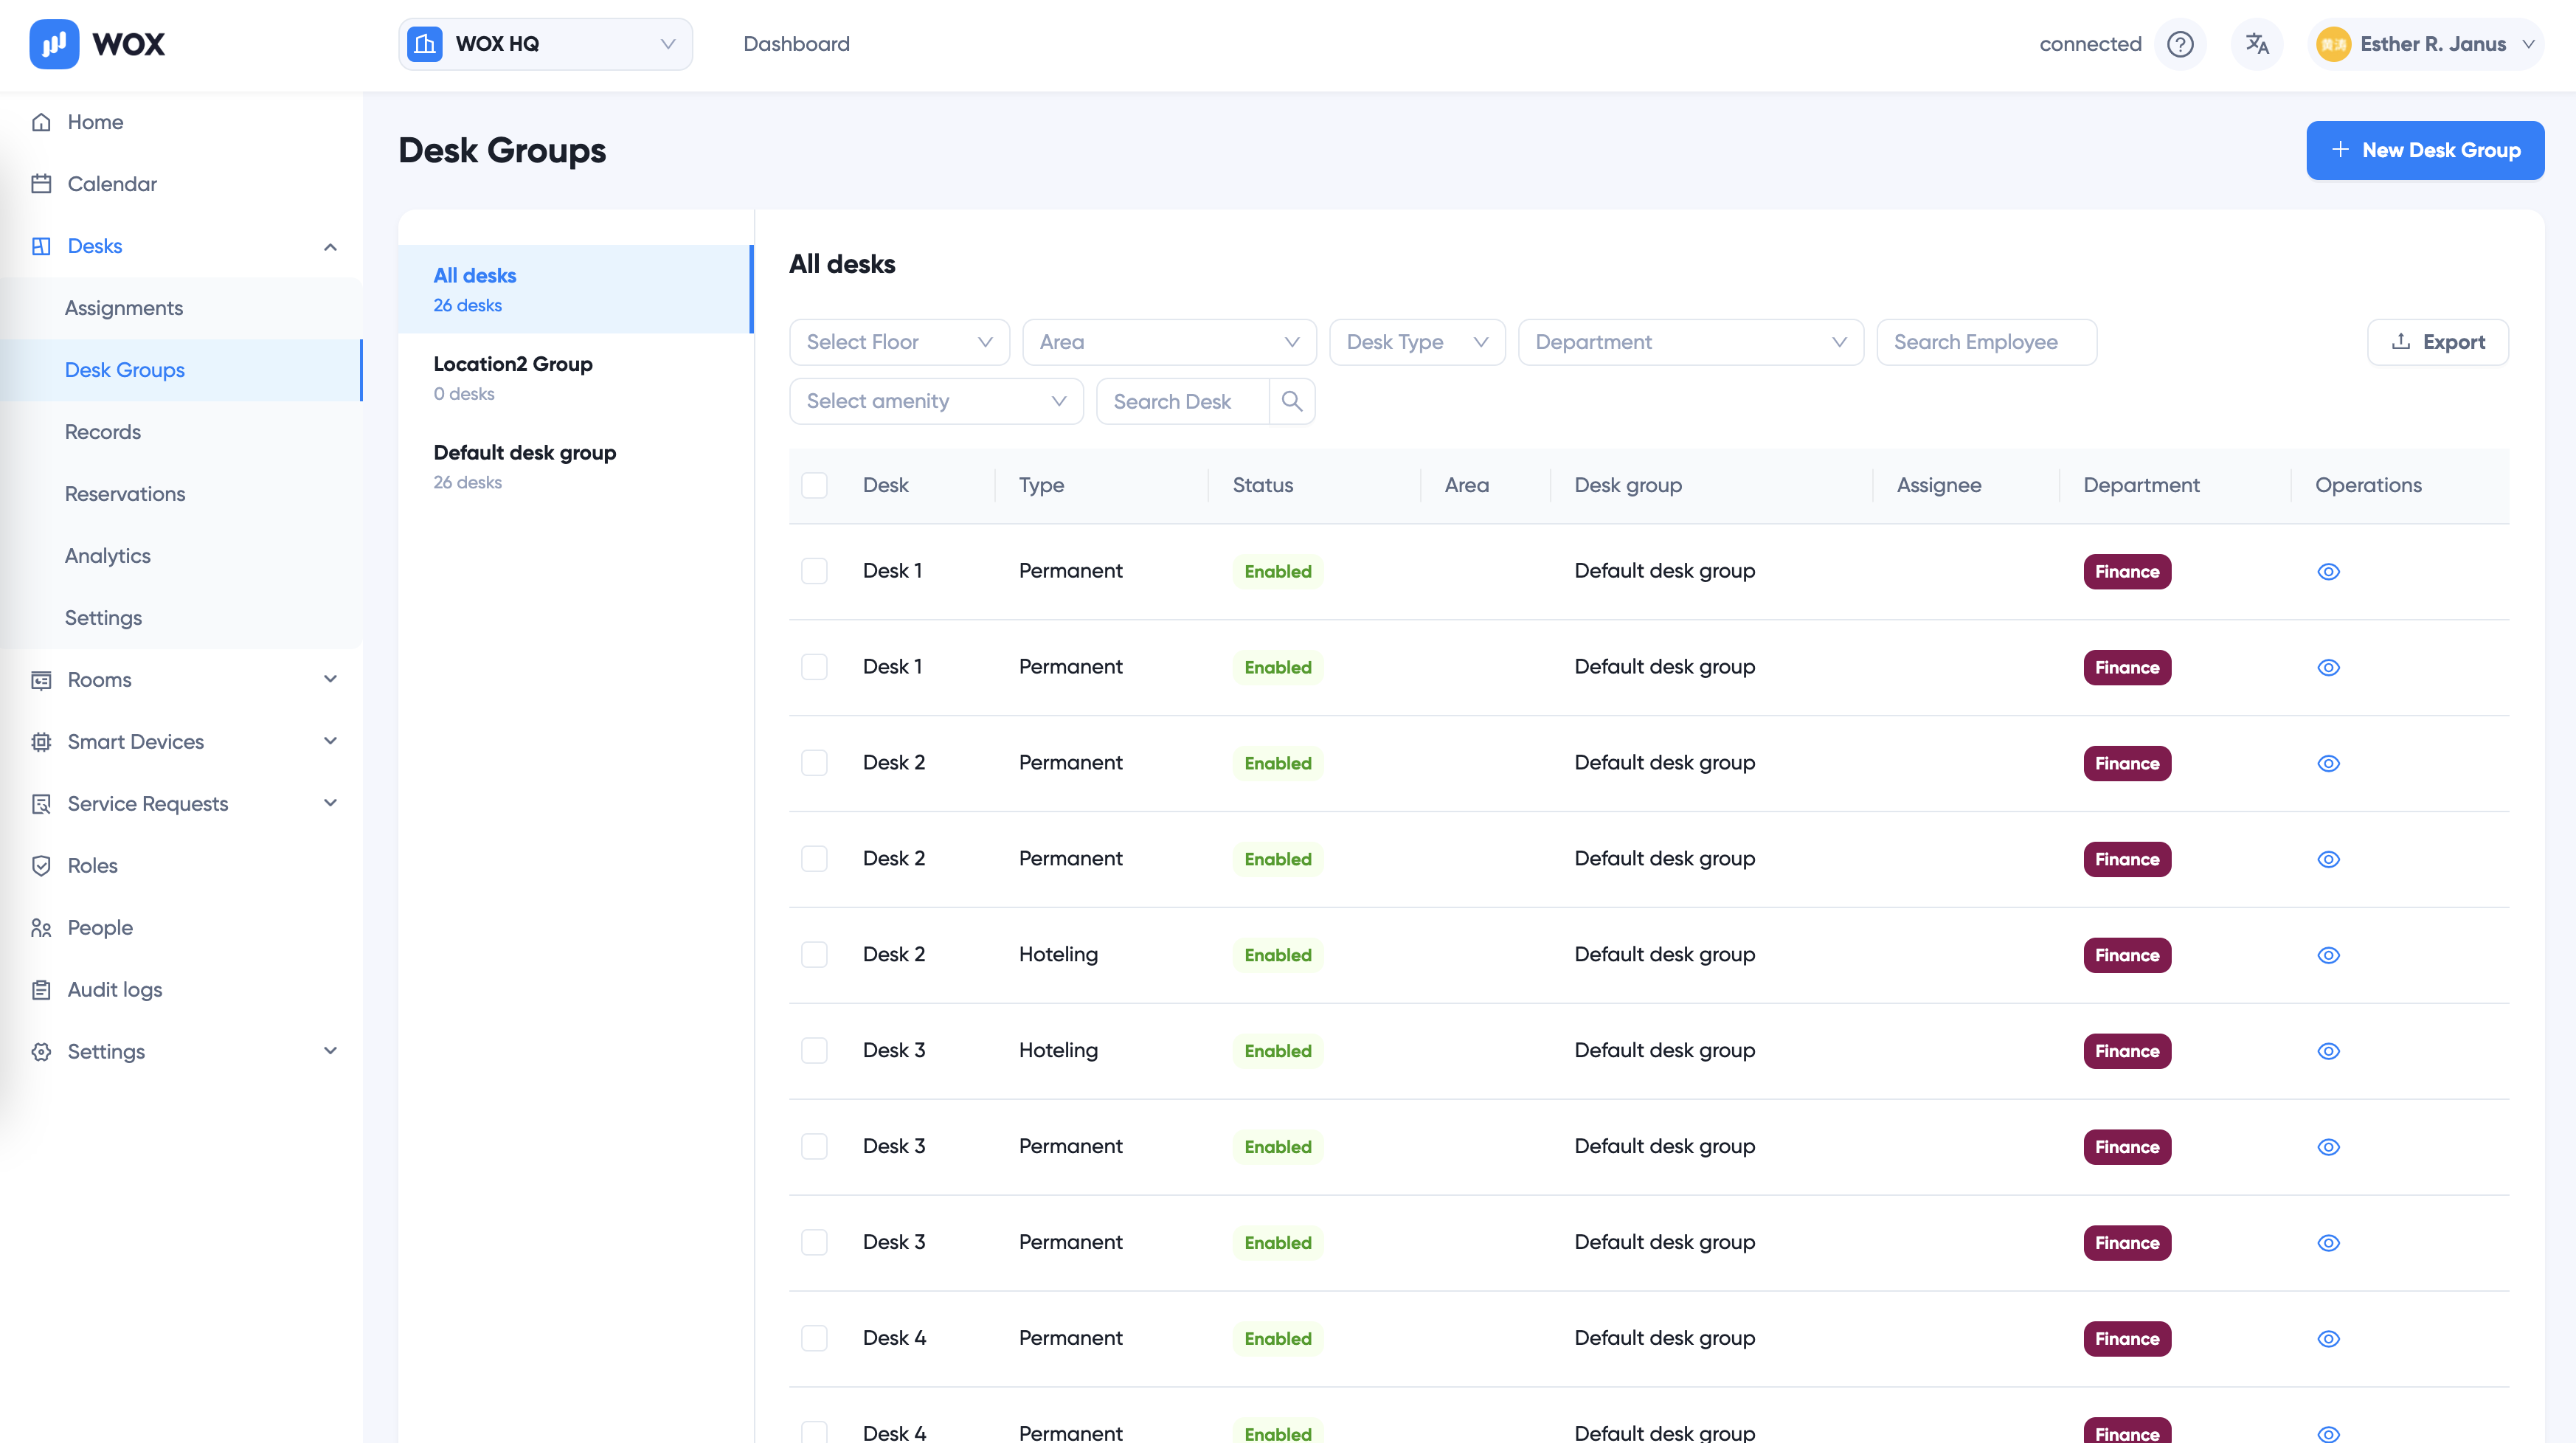Click the magnifier icon in Search Desk
This screenshot has width=2576, height=1443.
click(1292, 401)
